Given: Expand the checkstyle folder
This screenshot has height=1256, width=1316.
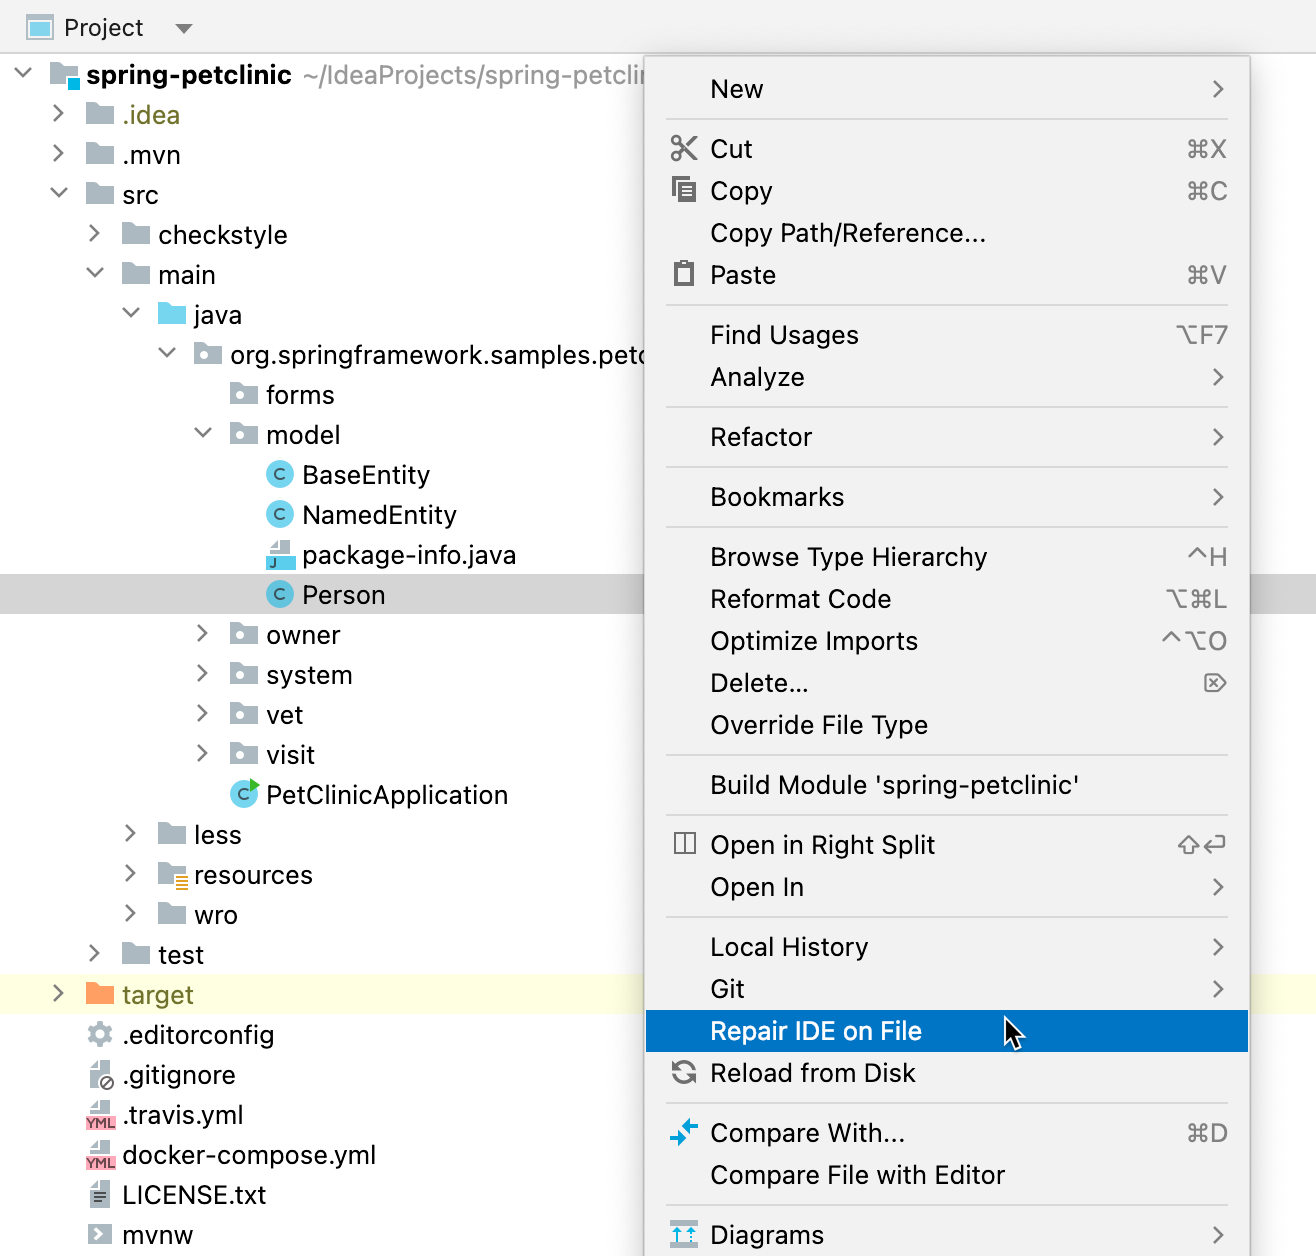Looking at the screenshot, I should click(x=95, y=233).
